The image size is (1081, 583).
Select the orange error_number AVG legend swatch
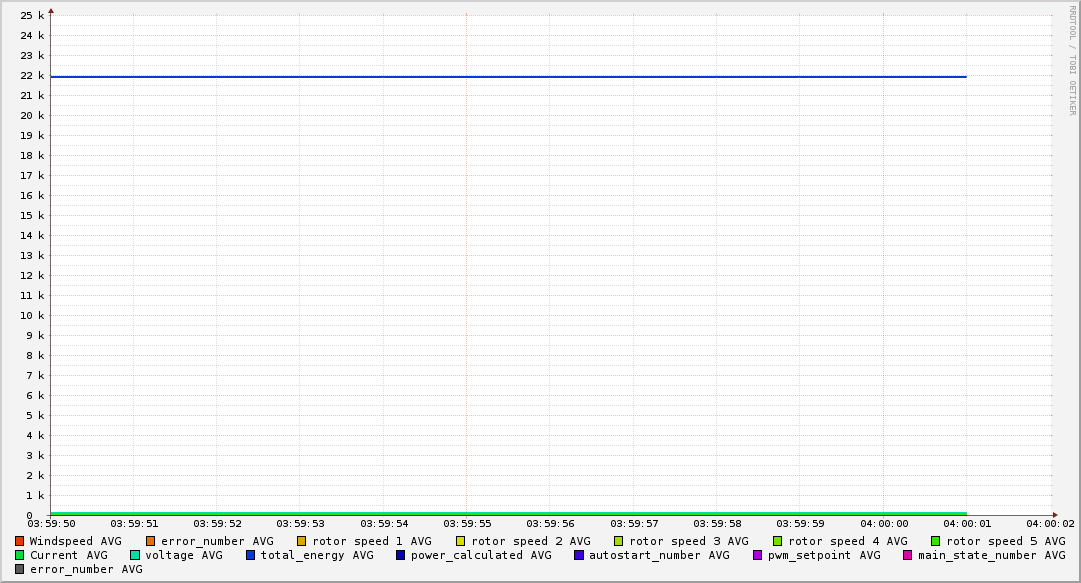click(151, 541)
